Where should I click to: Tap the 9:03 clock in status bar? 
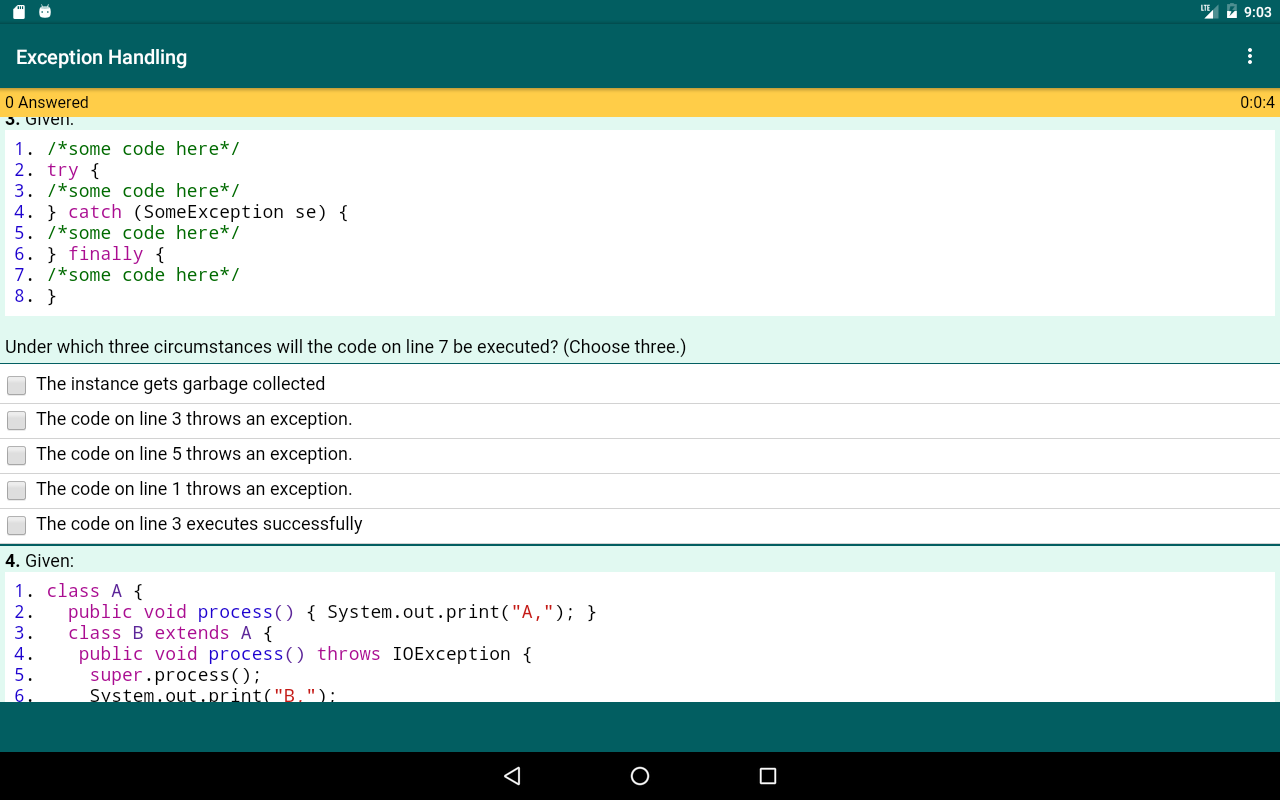[x=1257, y=12]
